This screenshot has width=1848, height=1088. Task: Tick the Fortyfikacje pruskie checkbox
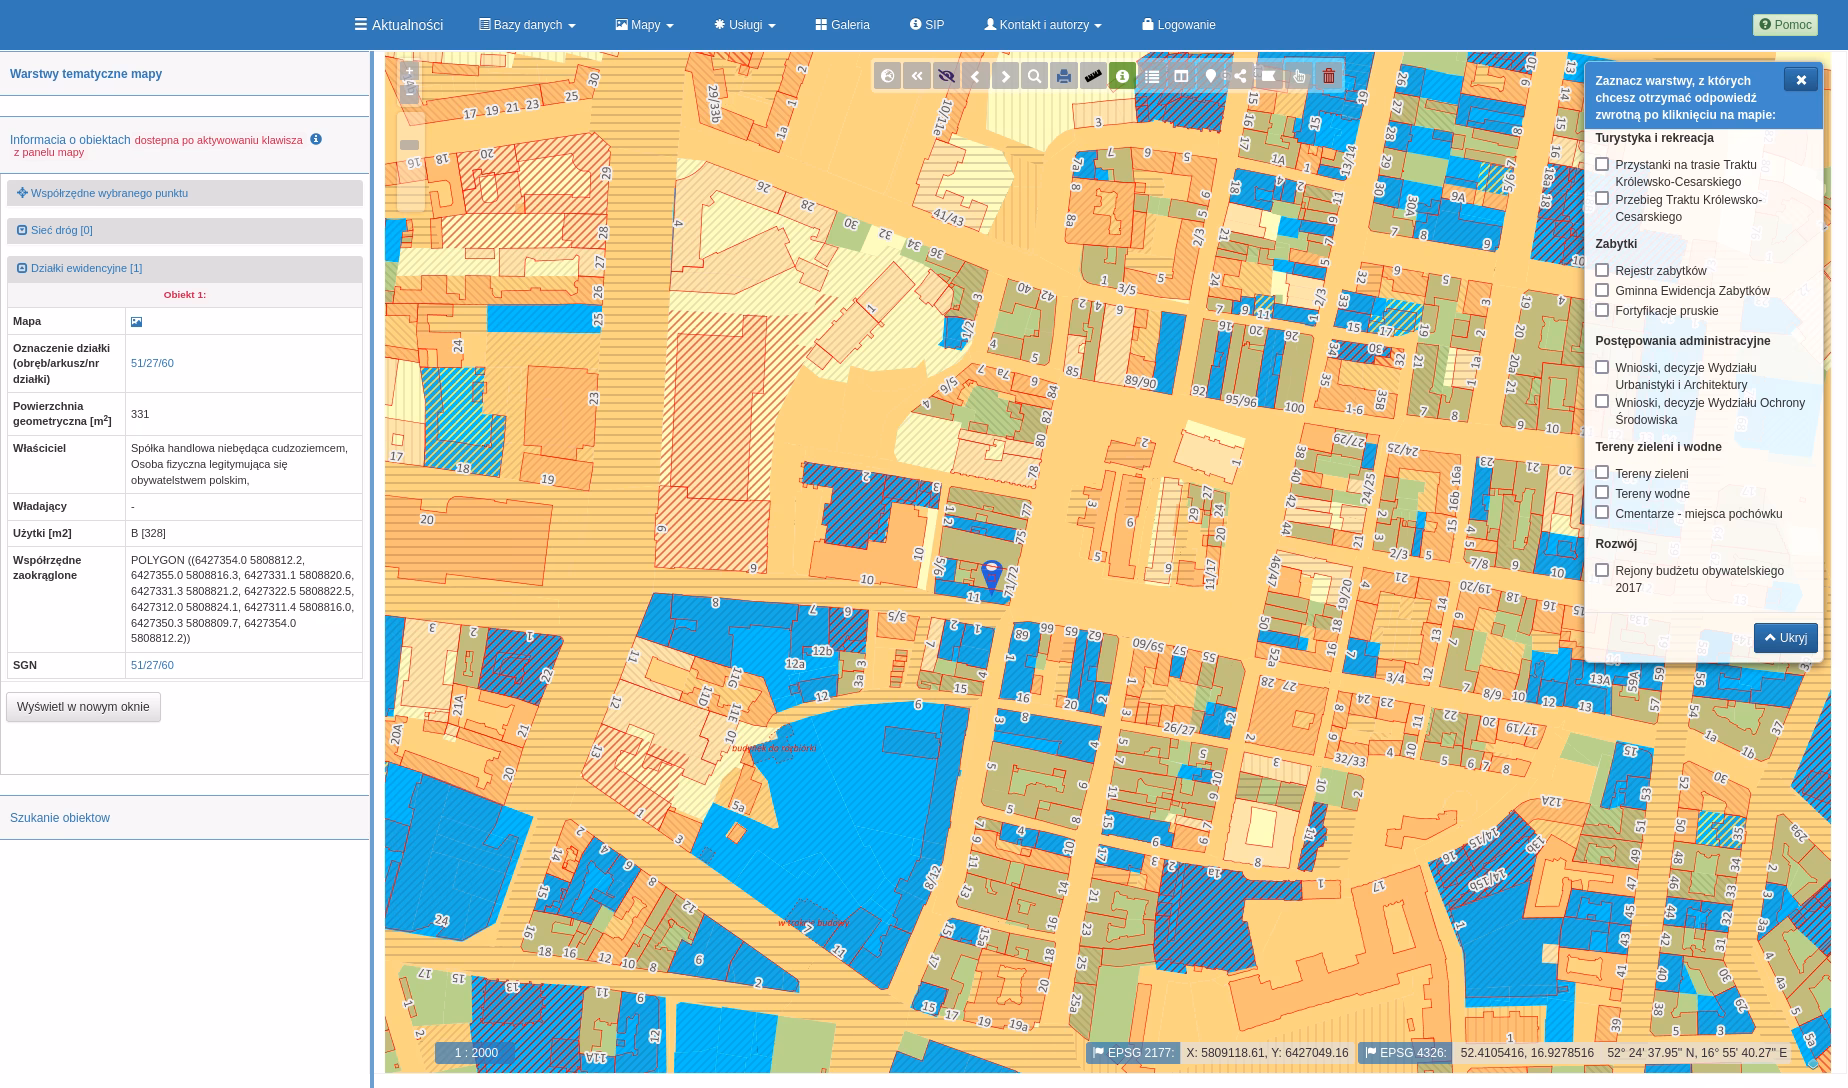coord(1602,310)
